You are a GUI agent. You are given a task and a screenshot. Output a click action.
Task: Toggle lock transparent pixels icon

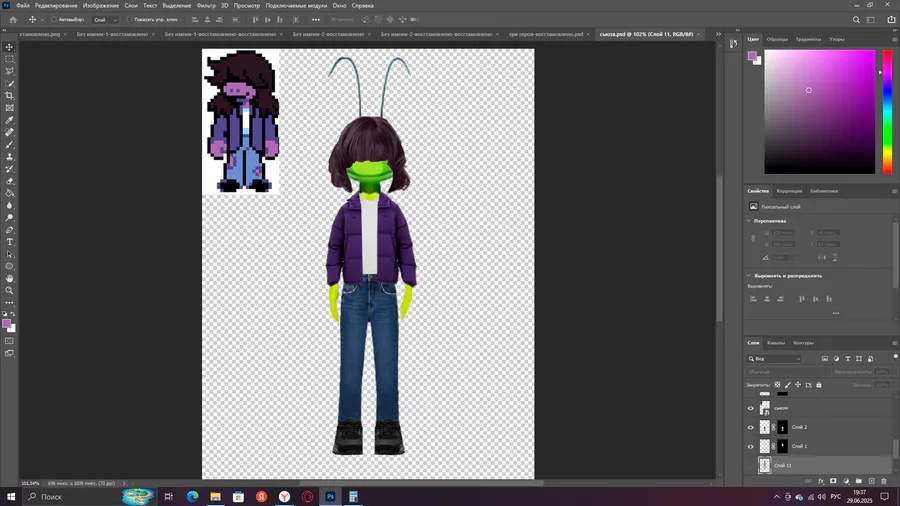(777, 385)
